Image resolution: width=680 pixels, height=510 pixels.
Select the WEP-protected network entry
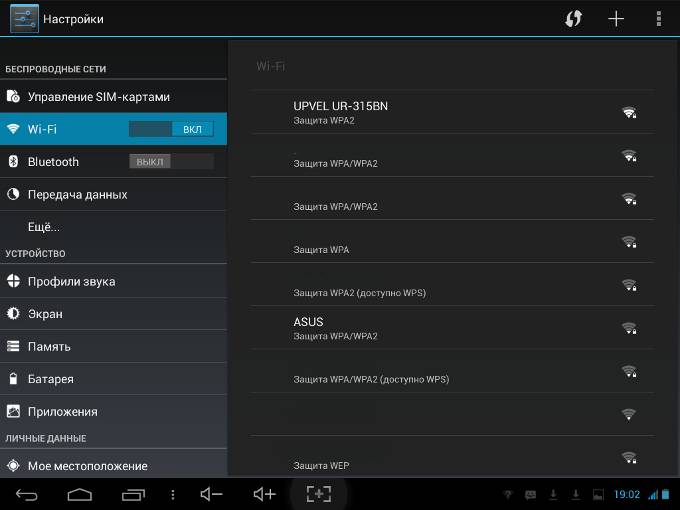pyautogui.click(x=452, y=458)
